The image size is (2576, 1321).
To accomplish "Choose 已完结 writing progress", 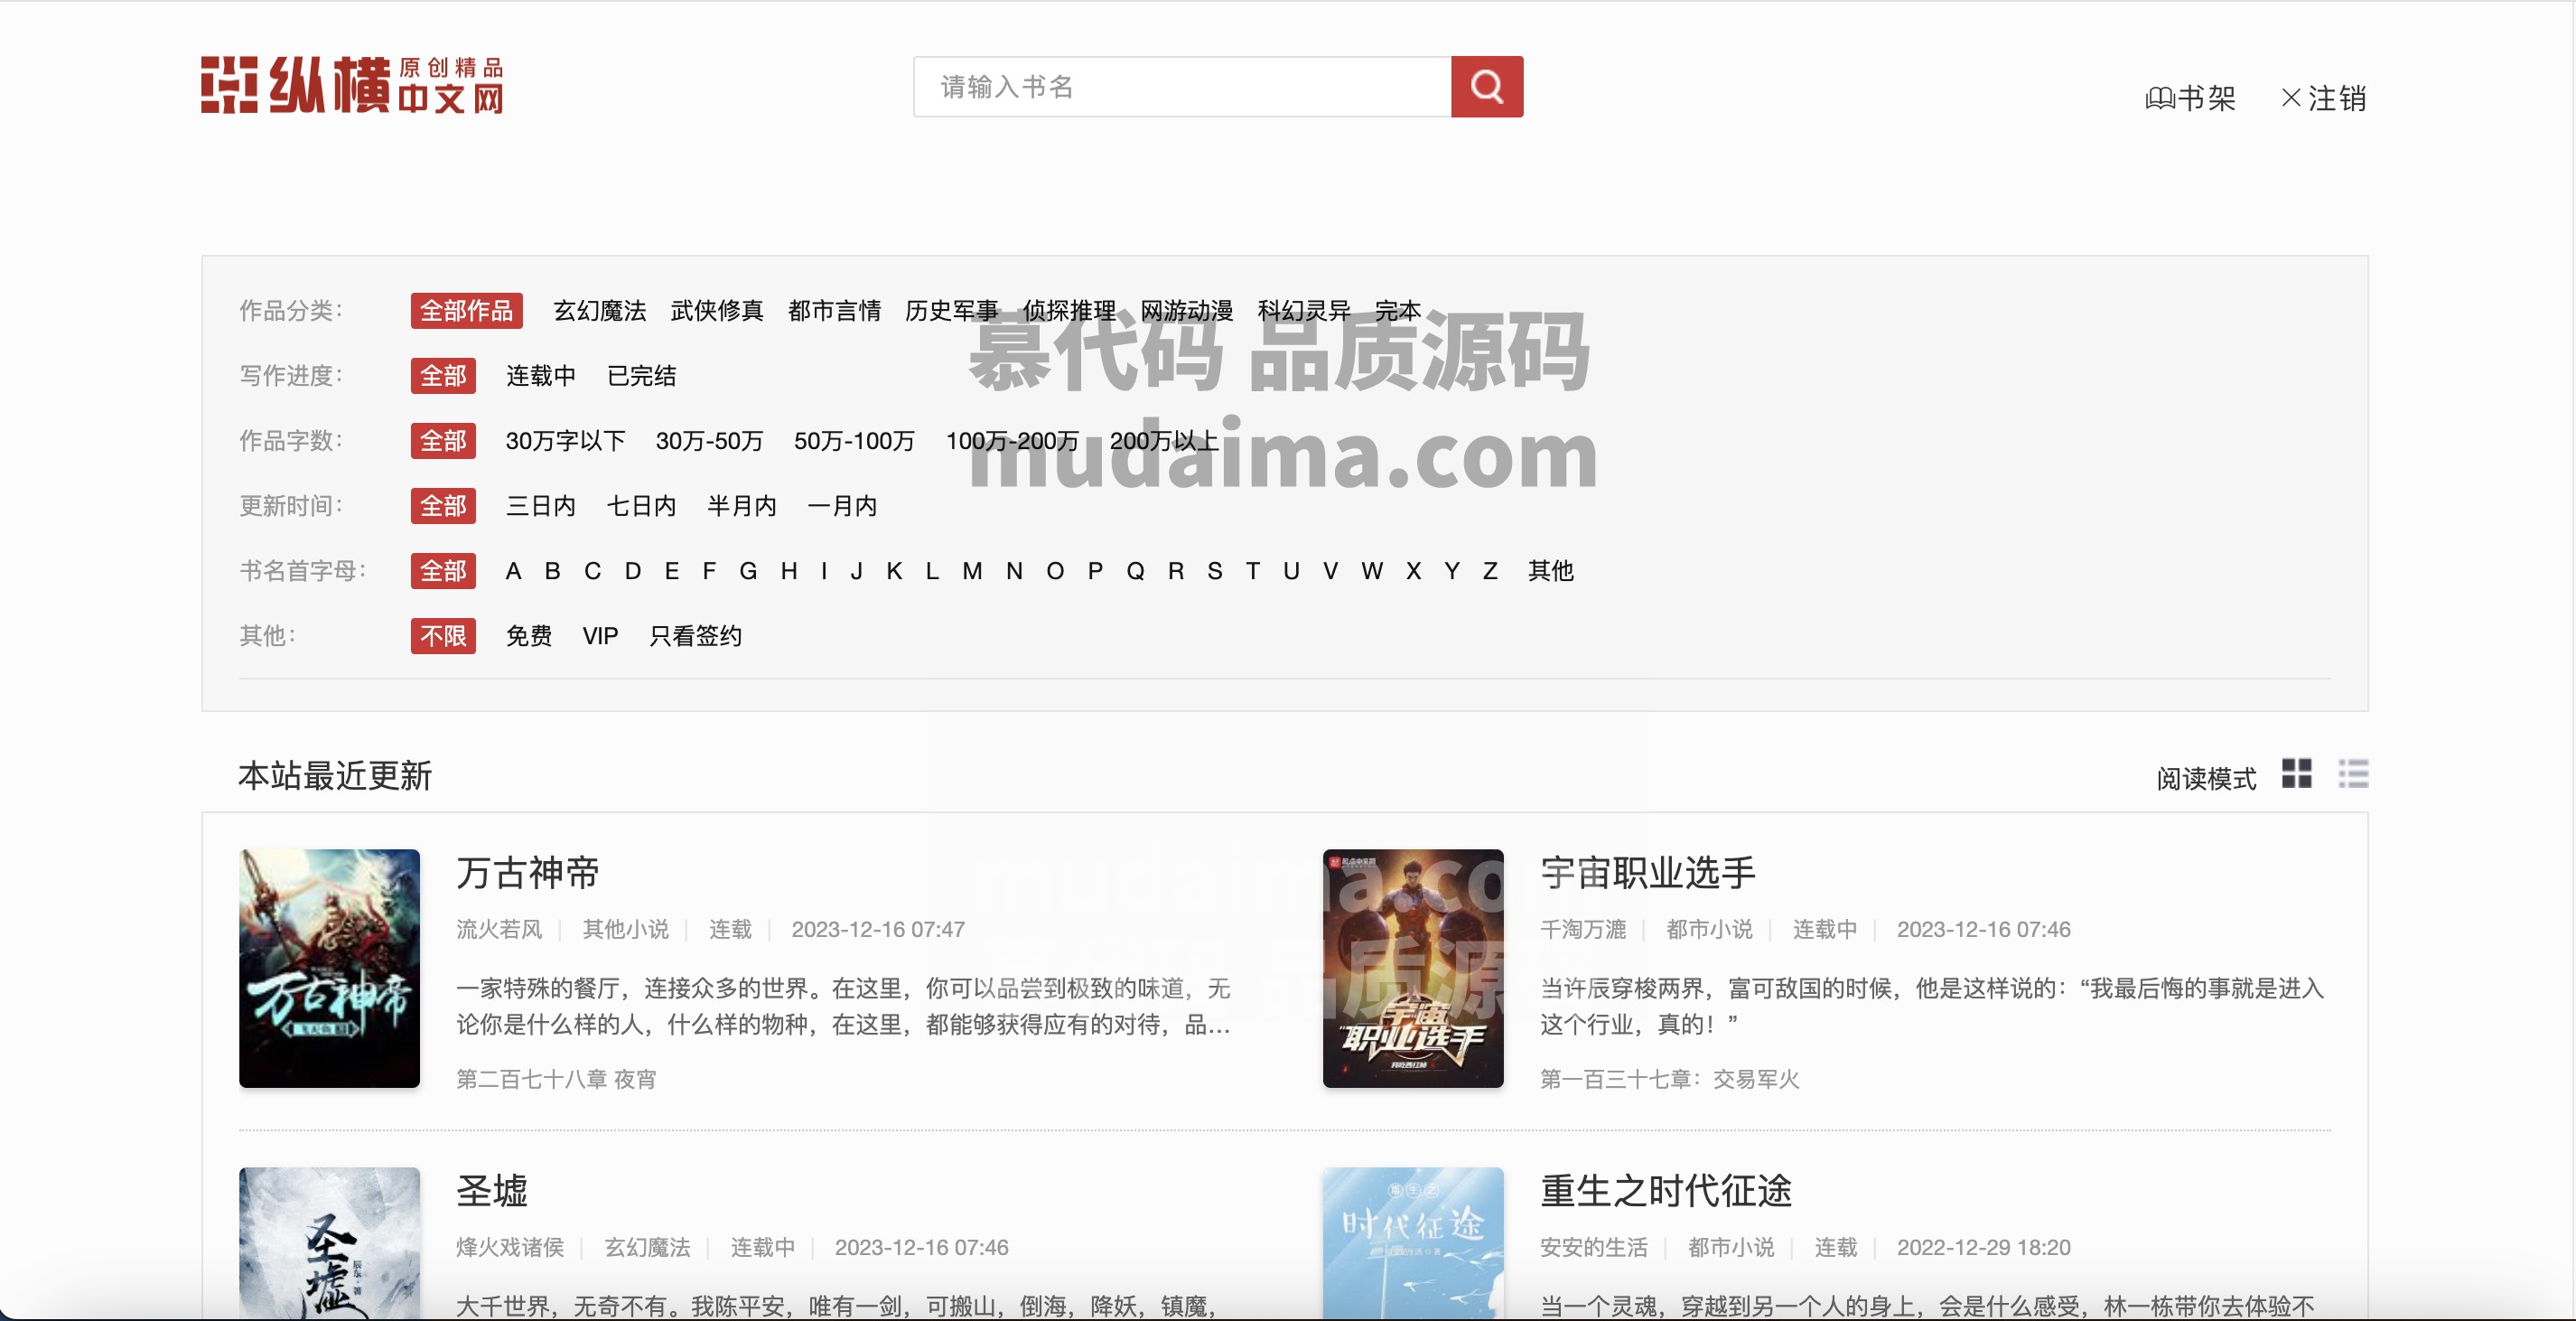I will (x=642, y=376).
